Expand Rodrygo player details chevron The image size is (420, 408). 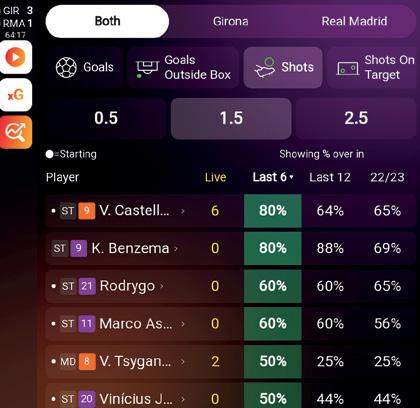coord(162,286)
